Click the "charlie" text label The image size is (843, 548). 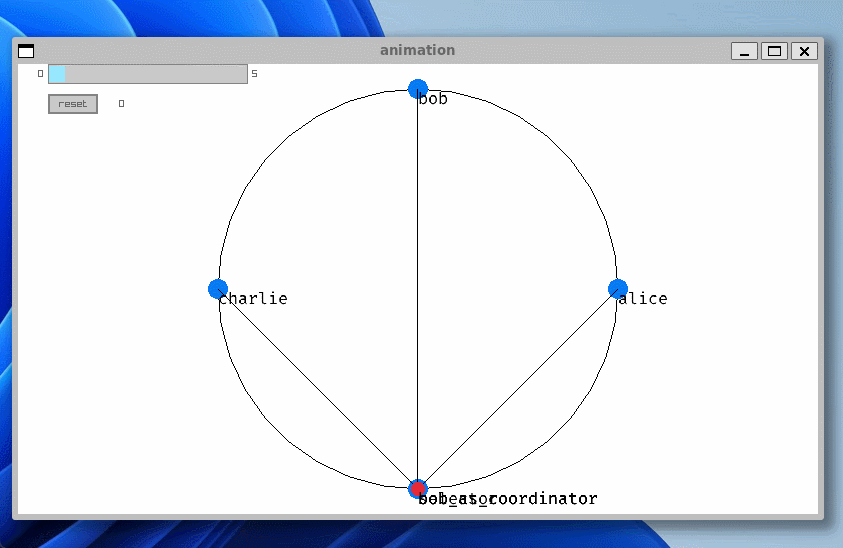click(255, 299)
